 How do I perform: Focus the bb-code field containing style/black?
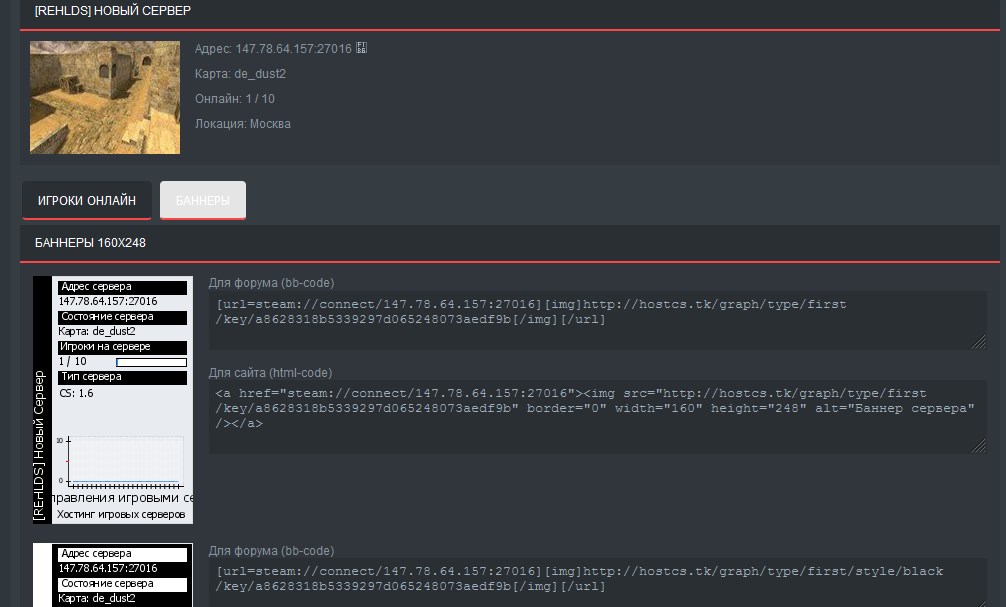pos(596,580)
